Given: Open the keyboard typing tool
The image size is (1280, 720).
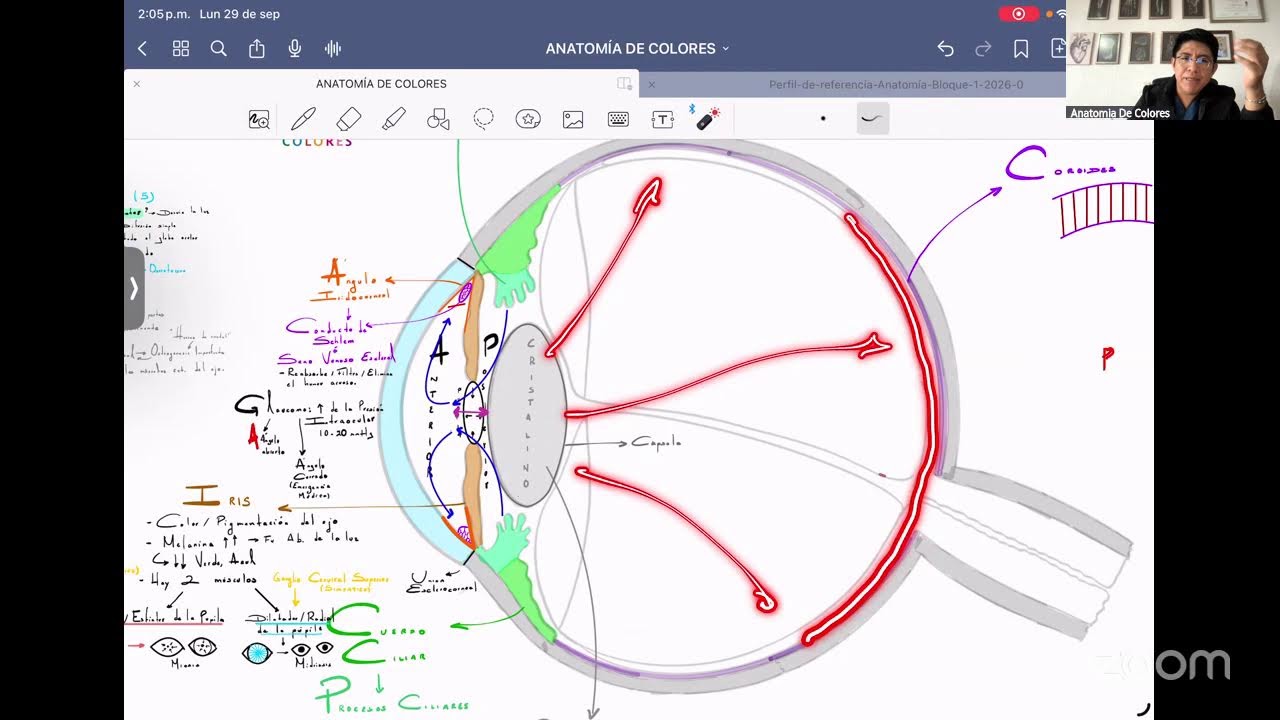Looking at the screenshot, I should click(x=618, y=120).
